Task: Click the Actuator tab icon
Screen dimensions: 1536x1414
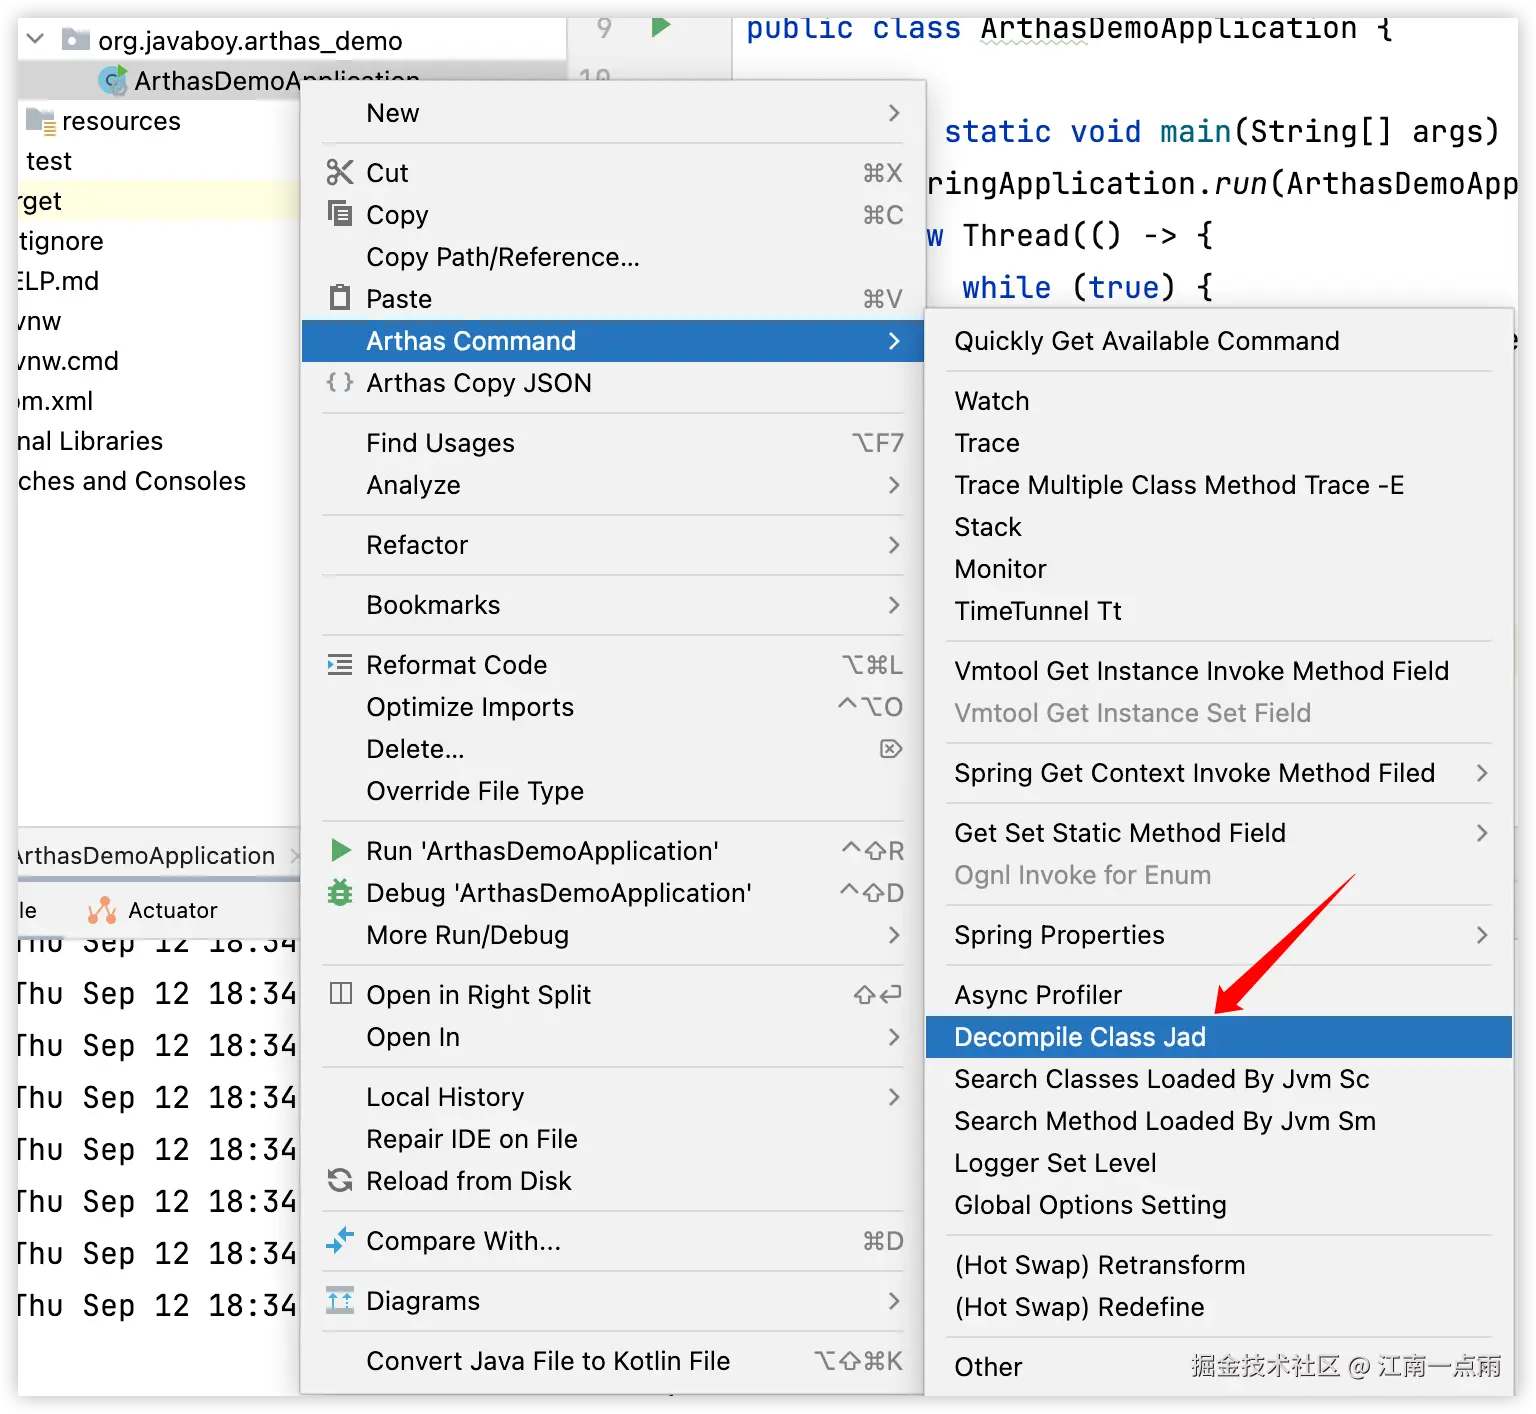Action: pyautogui.click(x=102, y=910)
